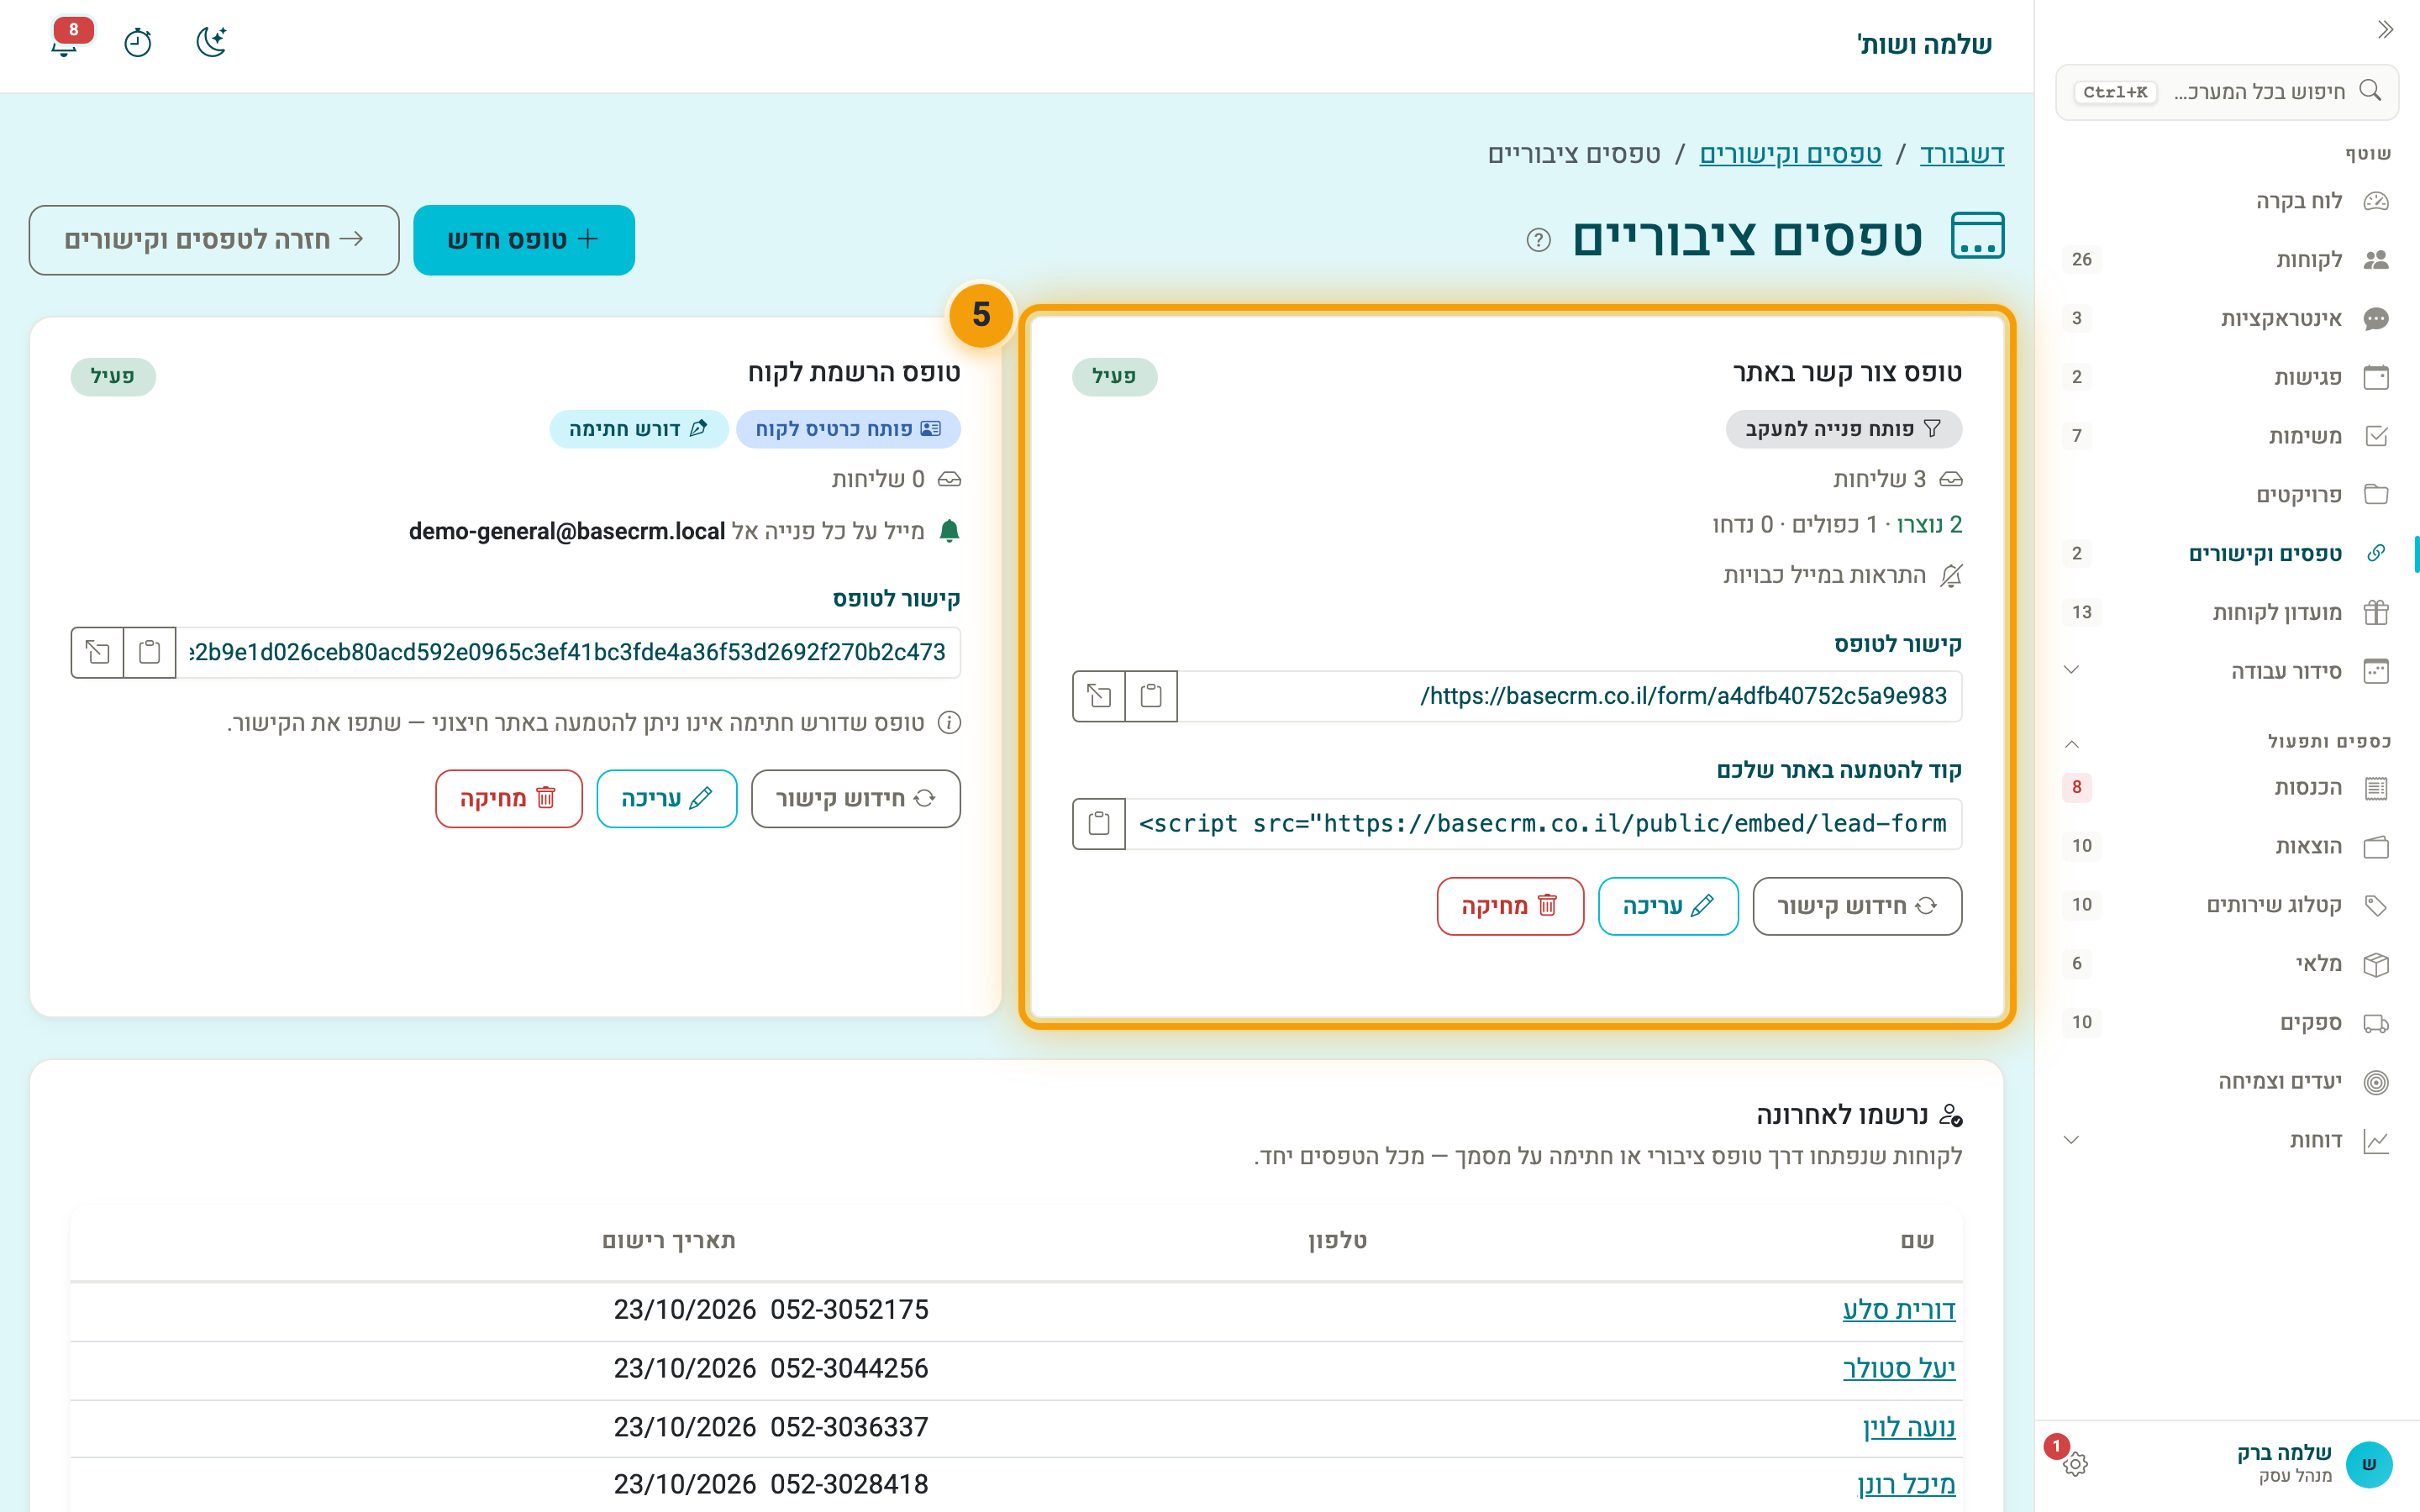Click the פעיל badge on registration form
Viewport: 2420px width, 1512px height.
113,376
